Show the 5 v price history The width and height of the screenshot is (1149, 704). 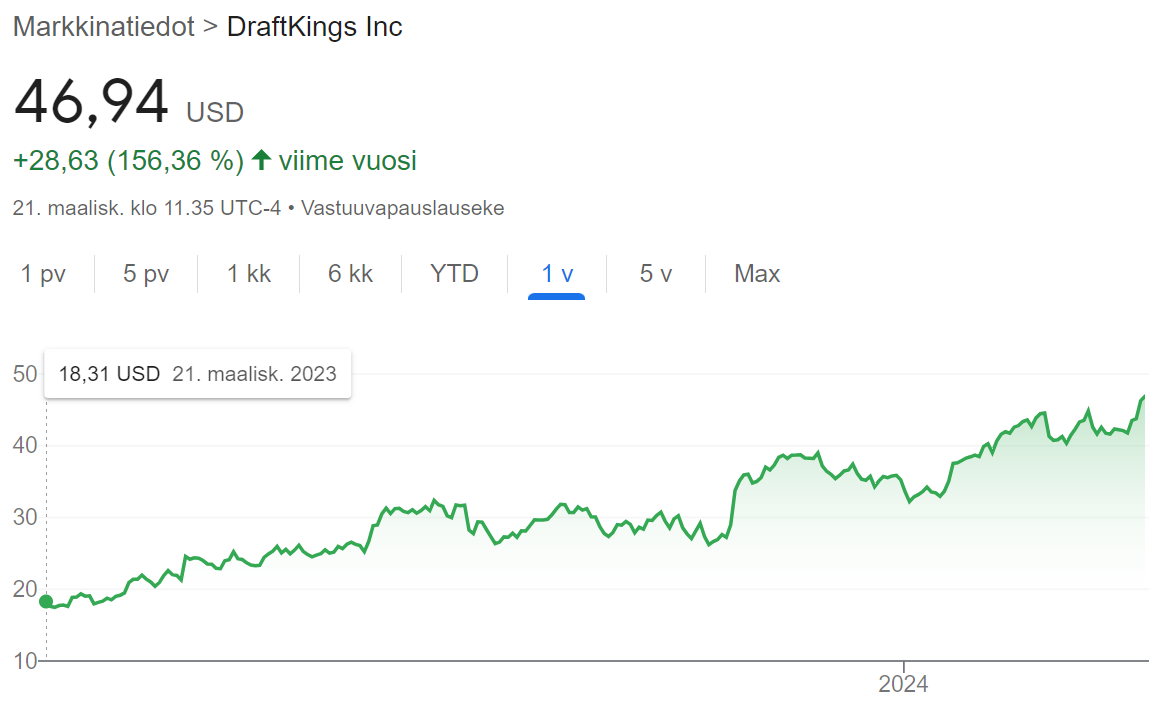pos(656,273)
